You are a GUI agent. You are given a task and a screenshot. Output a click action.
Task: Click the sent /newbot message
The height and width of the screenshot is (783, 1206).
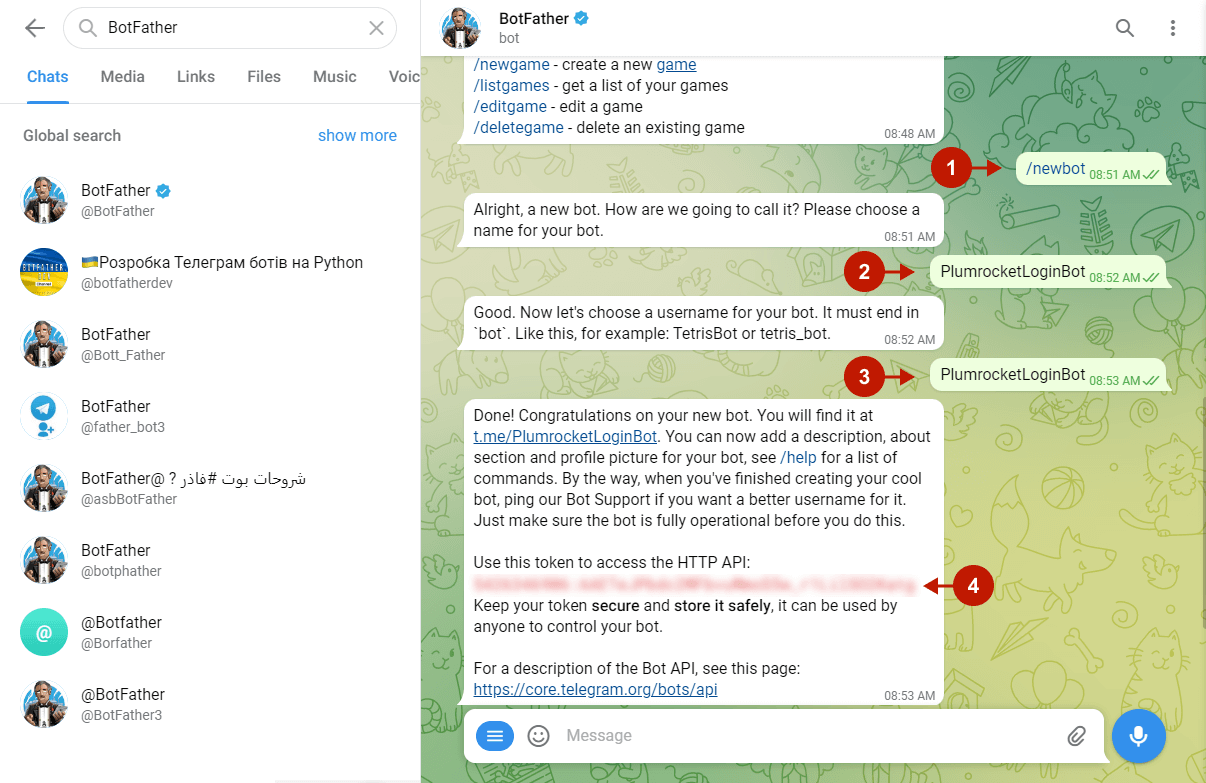coord(1091,169)
